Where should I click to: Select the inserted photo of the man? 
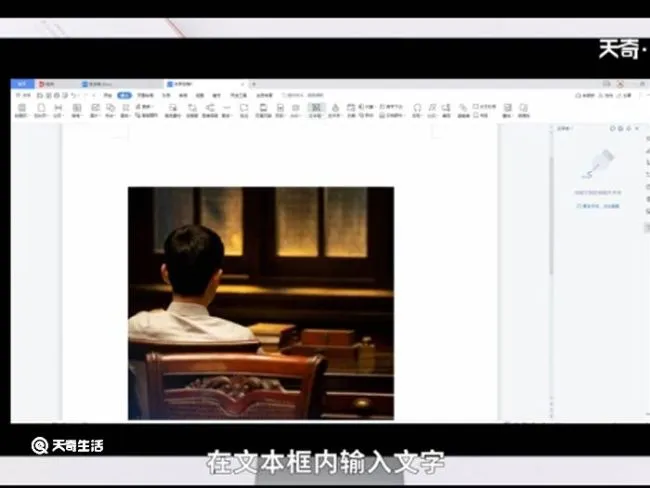pyautogui.click(x=261, y=303)
